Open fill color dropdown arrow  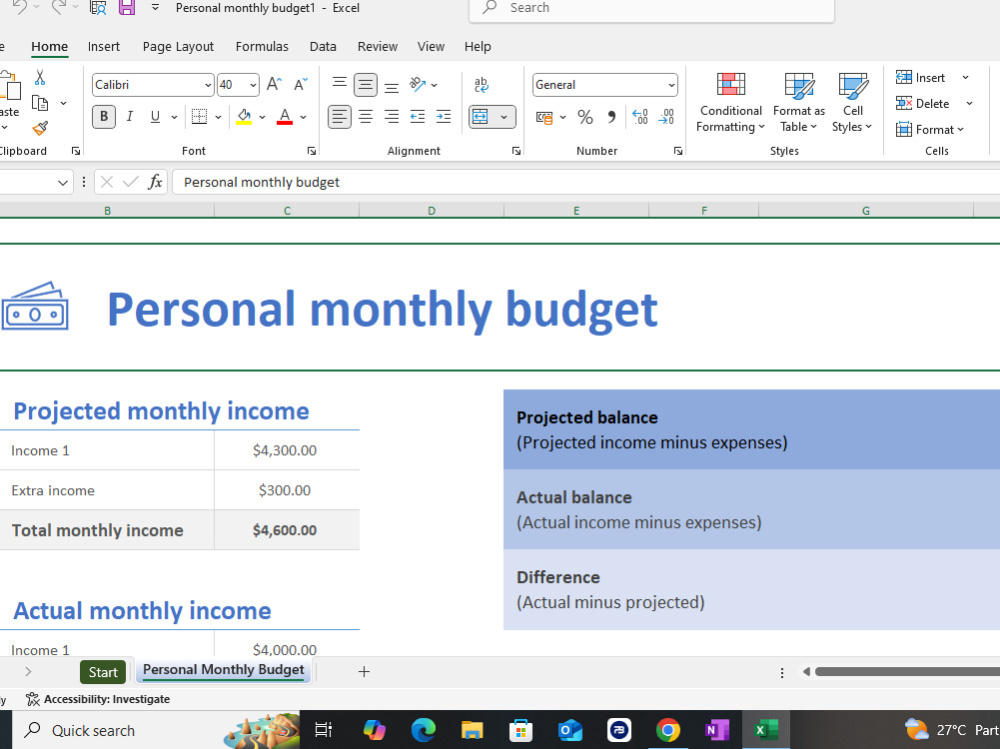pyautogui.click(x=262, y=117)
